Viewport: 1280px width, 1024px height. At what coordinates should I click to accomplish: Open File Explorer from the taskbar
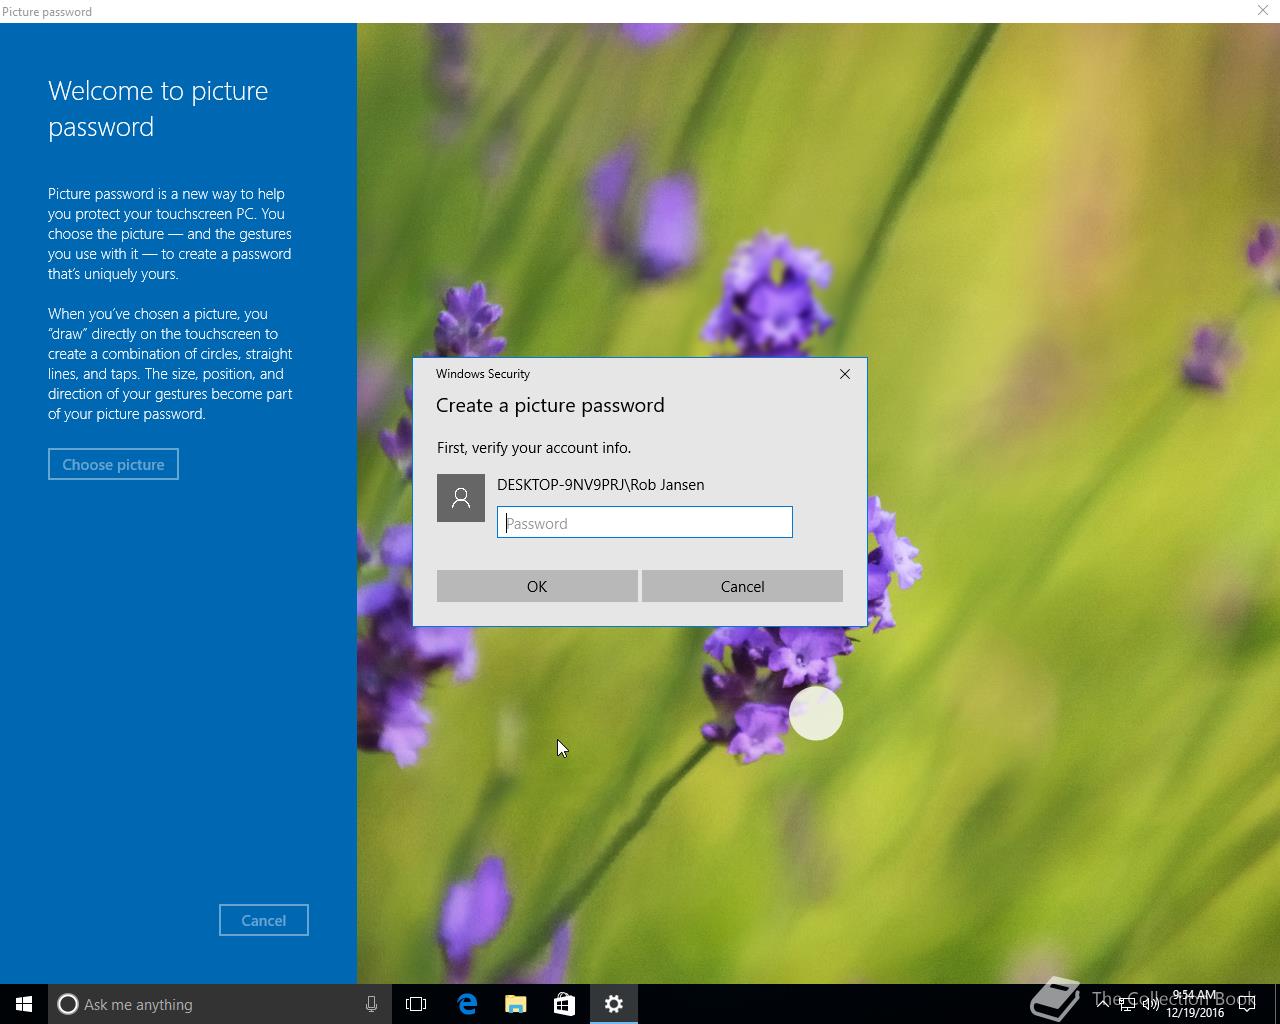coord(515,1004)
